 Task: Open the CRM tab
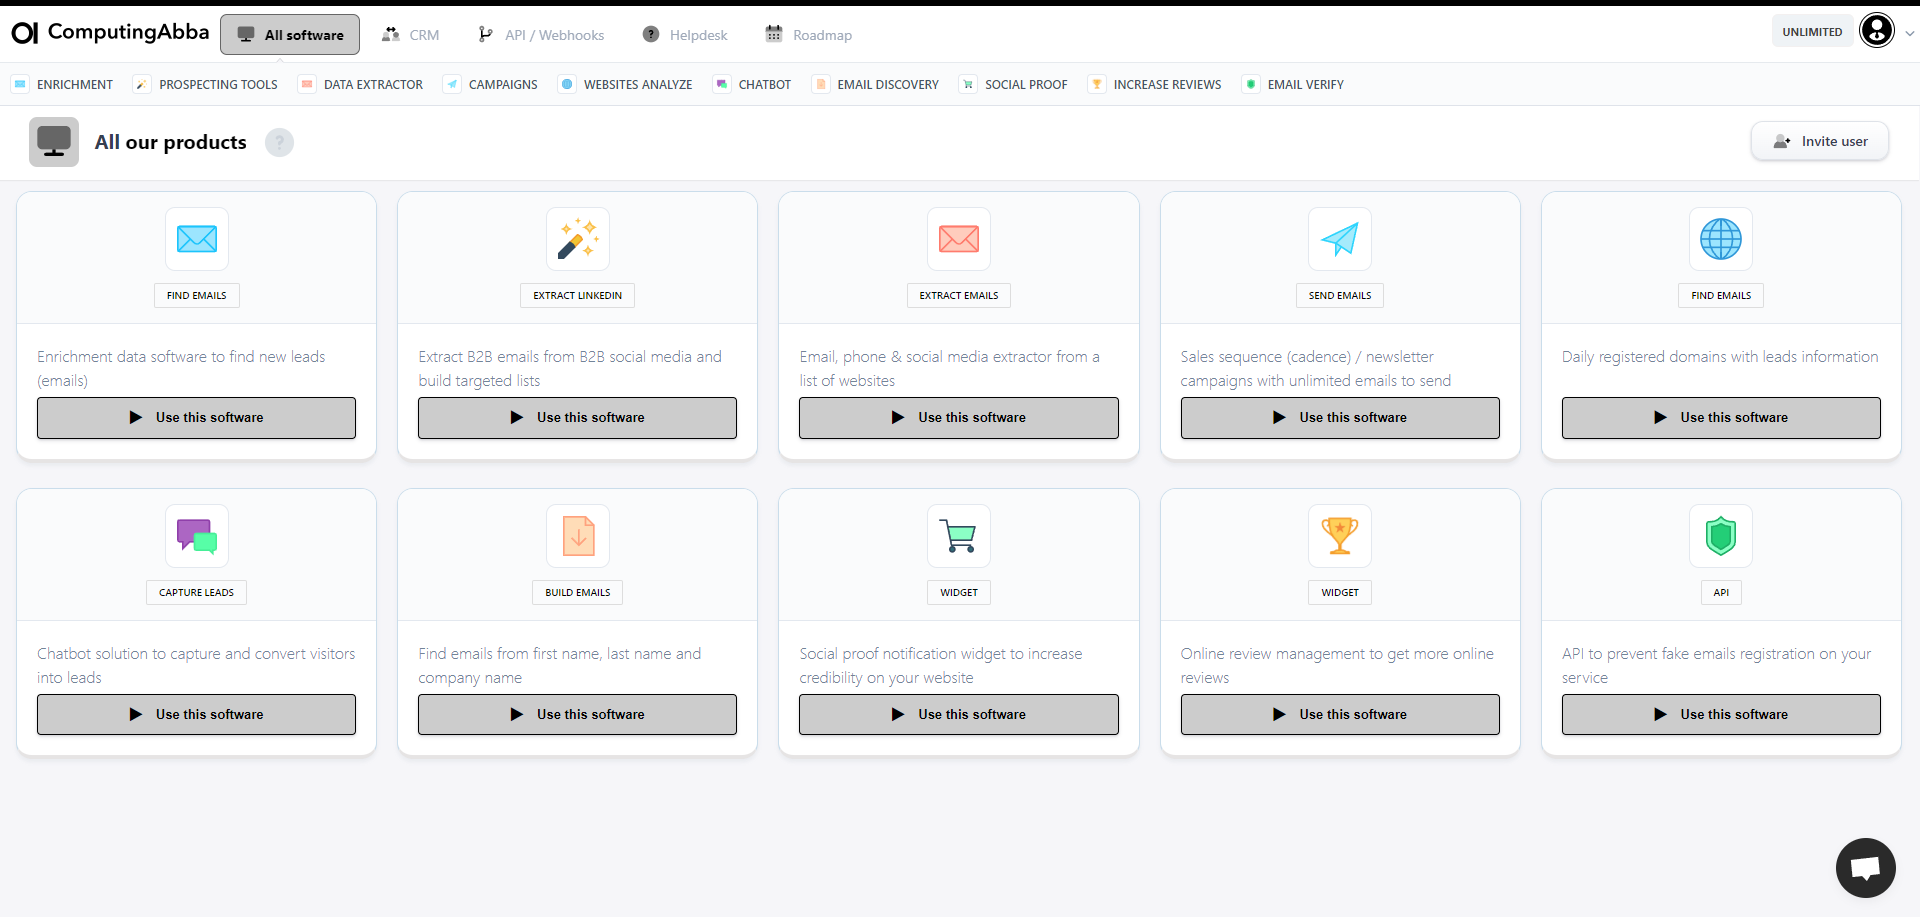[x=410, y=35]
